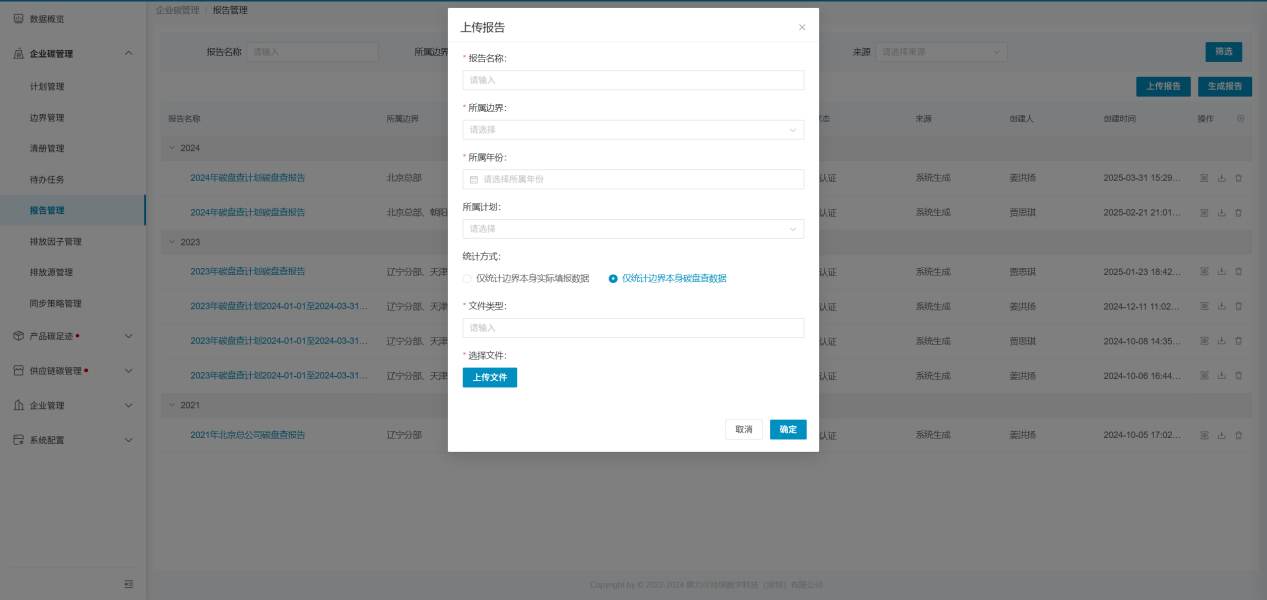
Task: Open the 所属边界 dropdown in the dialog
Action: pos(633,130)
